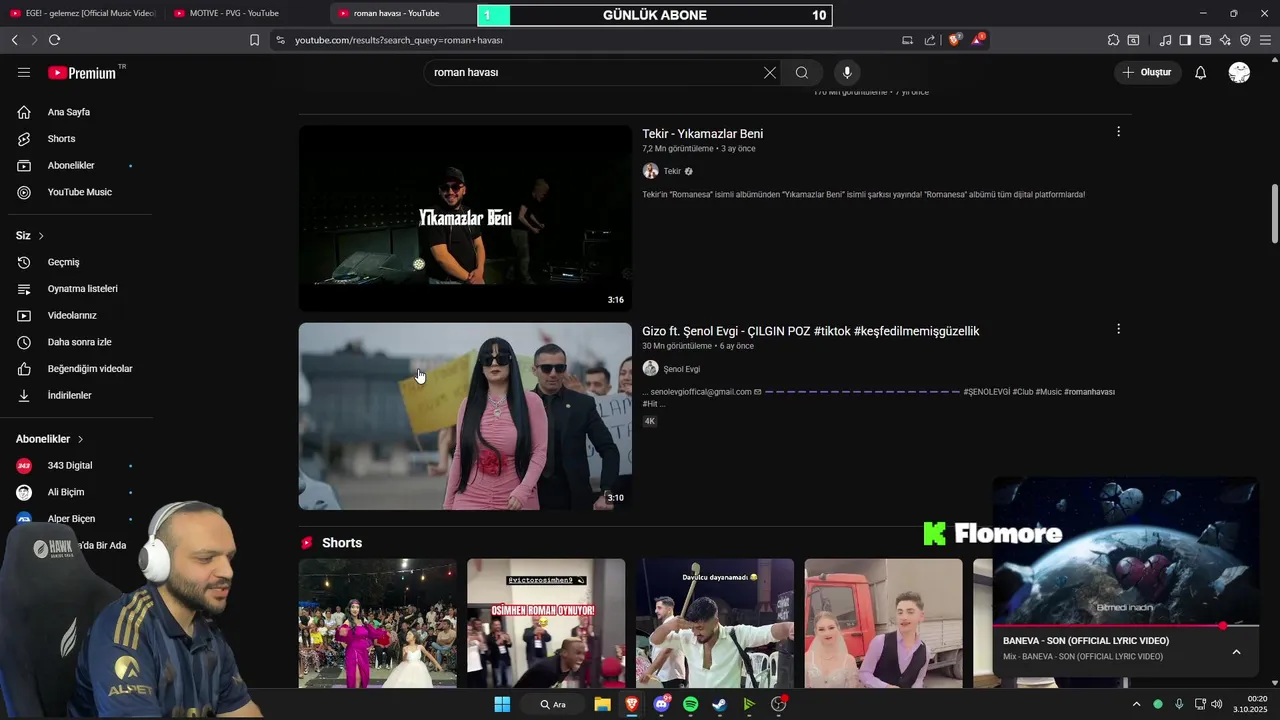
Task: Play the Yıkamazlar Beni video thumbnail
Action: [465, 218]
